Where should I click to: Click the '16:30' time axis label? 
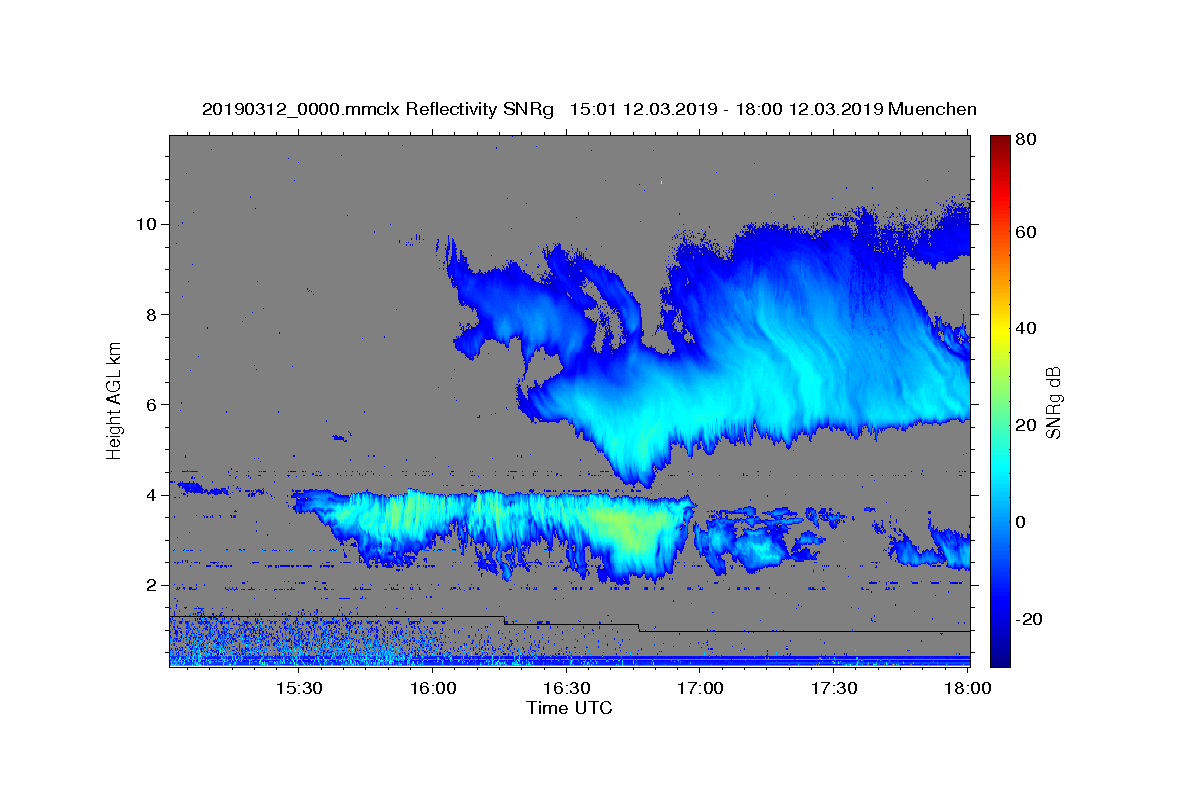566,689
